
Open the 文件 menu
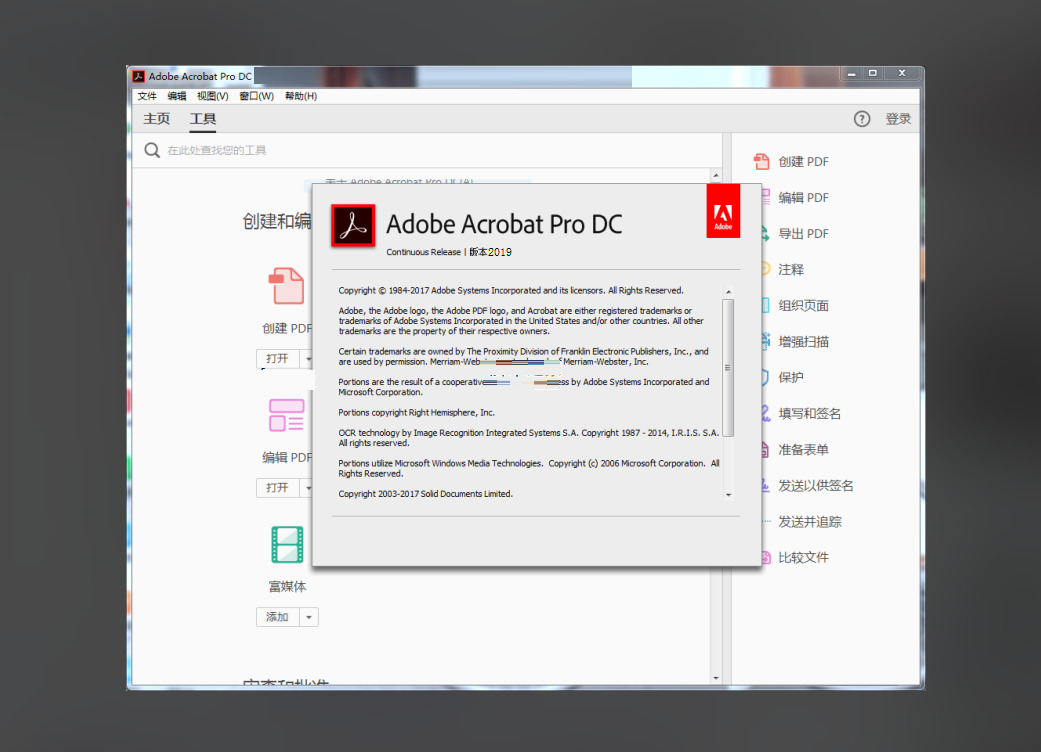[x=147, y=96]
